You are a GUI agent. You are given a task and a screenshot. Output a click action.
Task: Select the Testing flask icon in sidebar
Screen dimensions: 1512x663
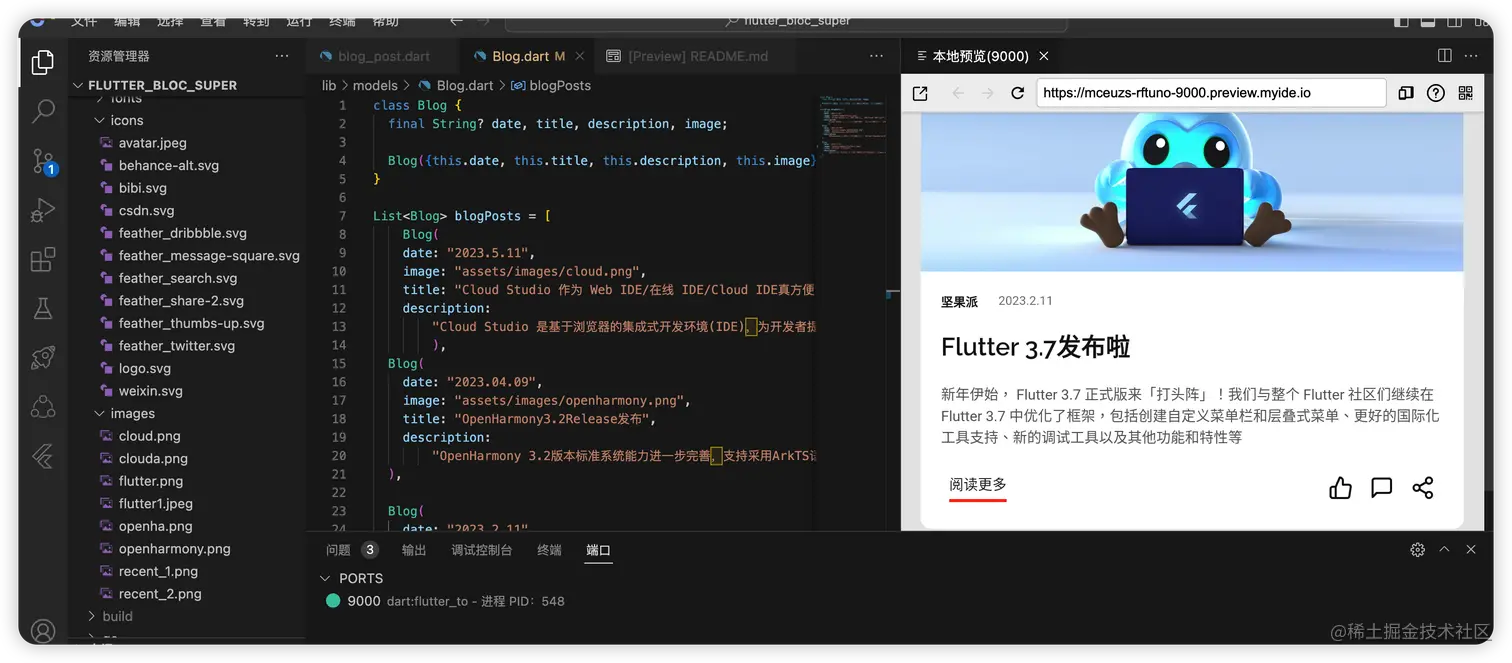coord(42,308)
